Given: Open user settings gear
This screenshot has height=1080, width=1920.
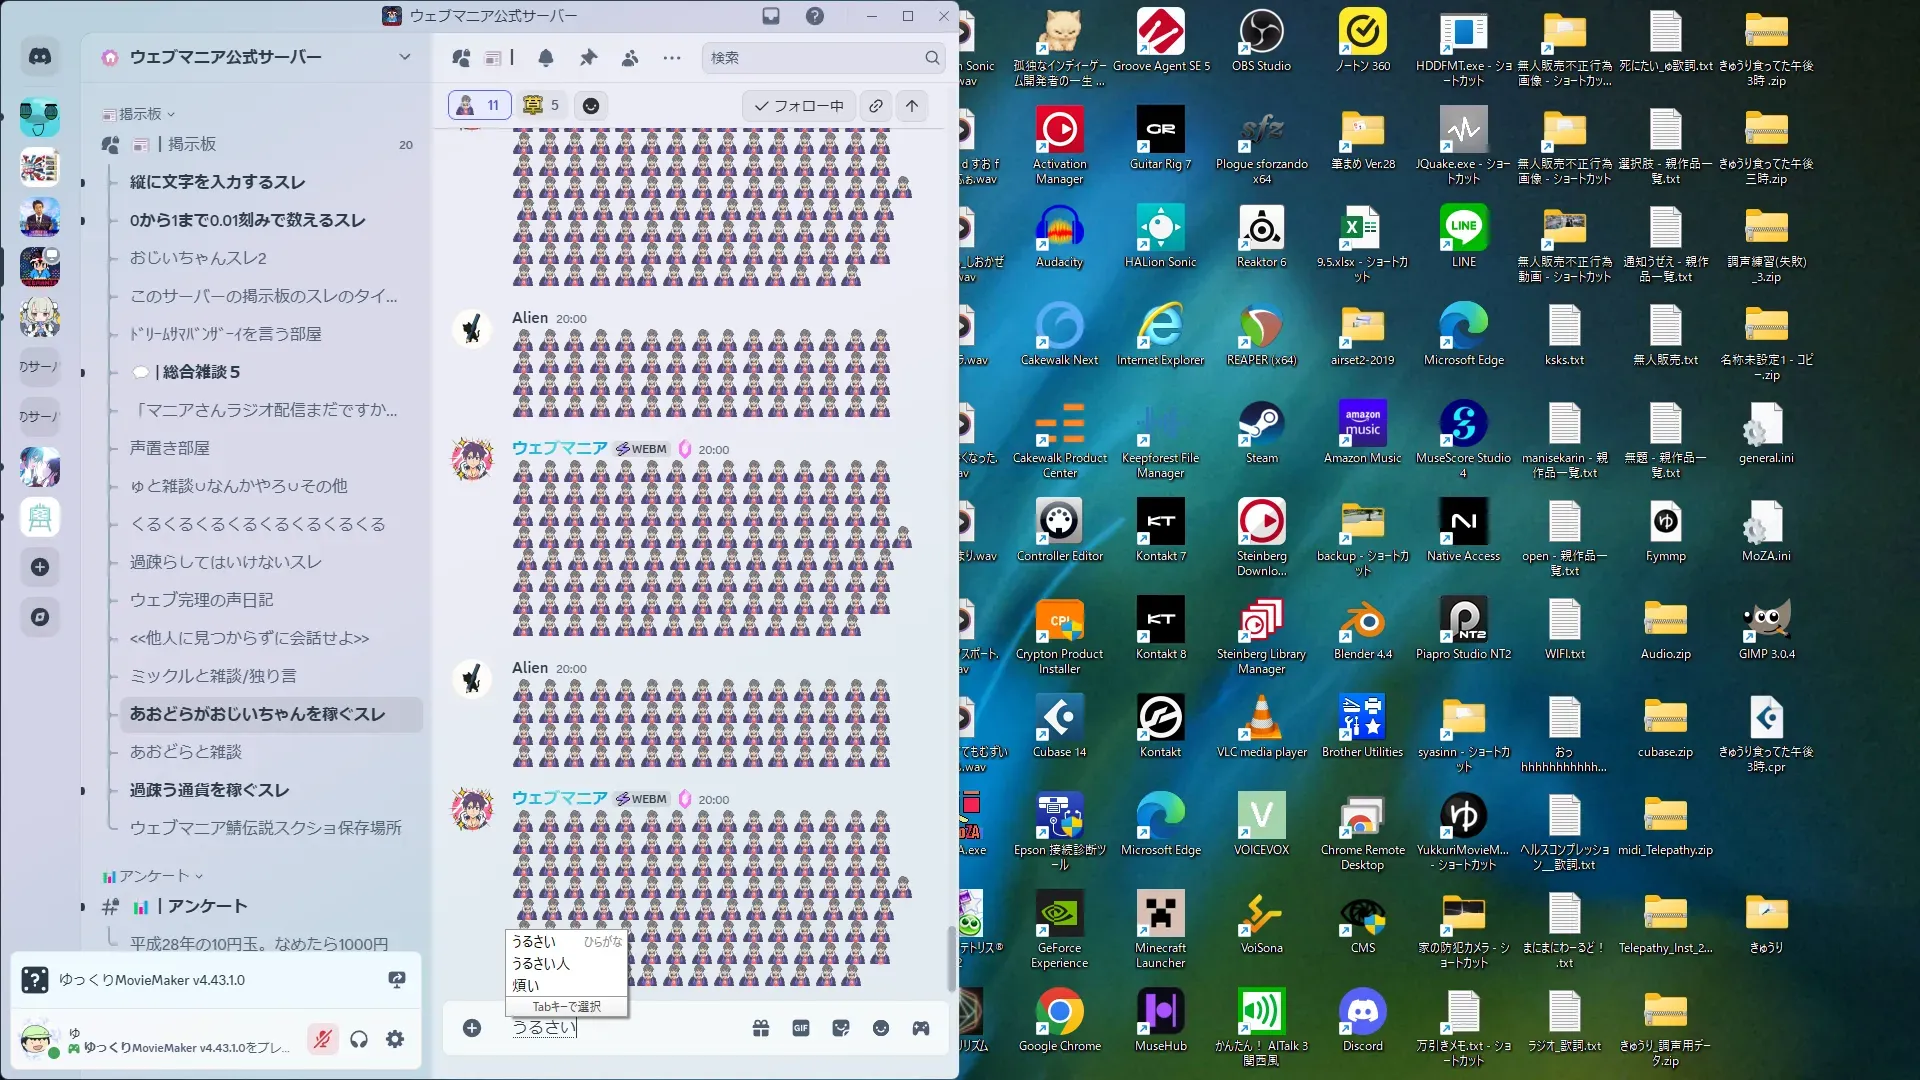Looking at the screenshot, I should [395, 1040].
